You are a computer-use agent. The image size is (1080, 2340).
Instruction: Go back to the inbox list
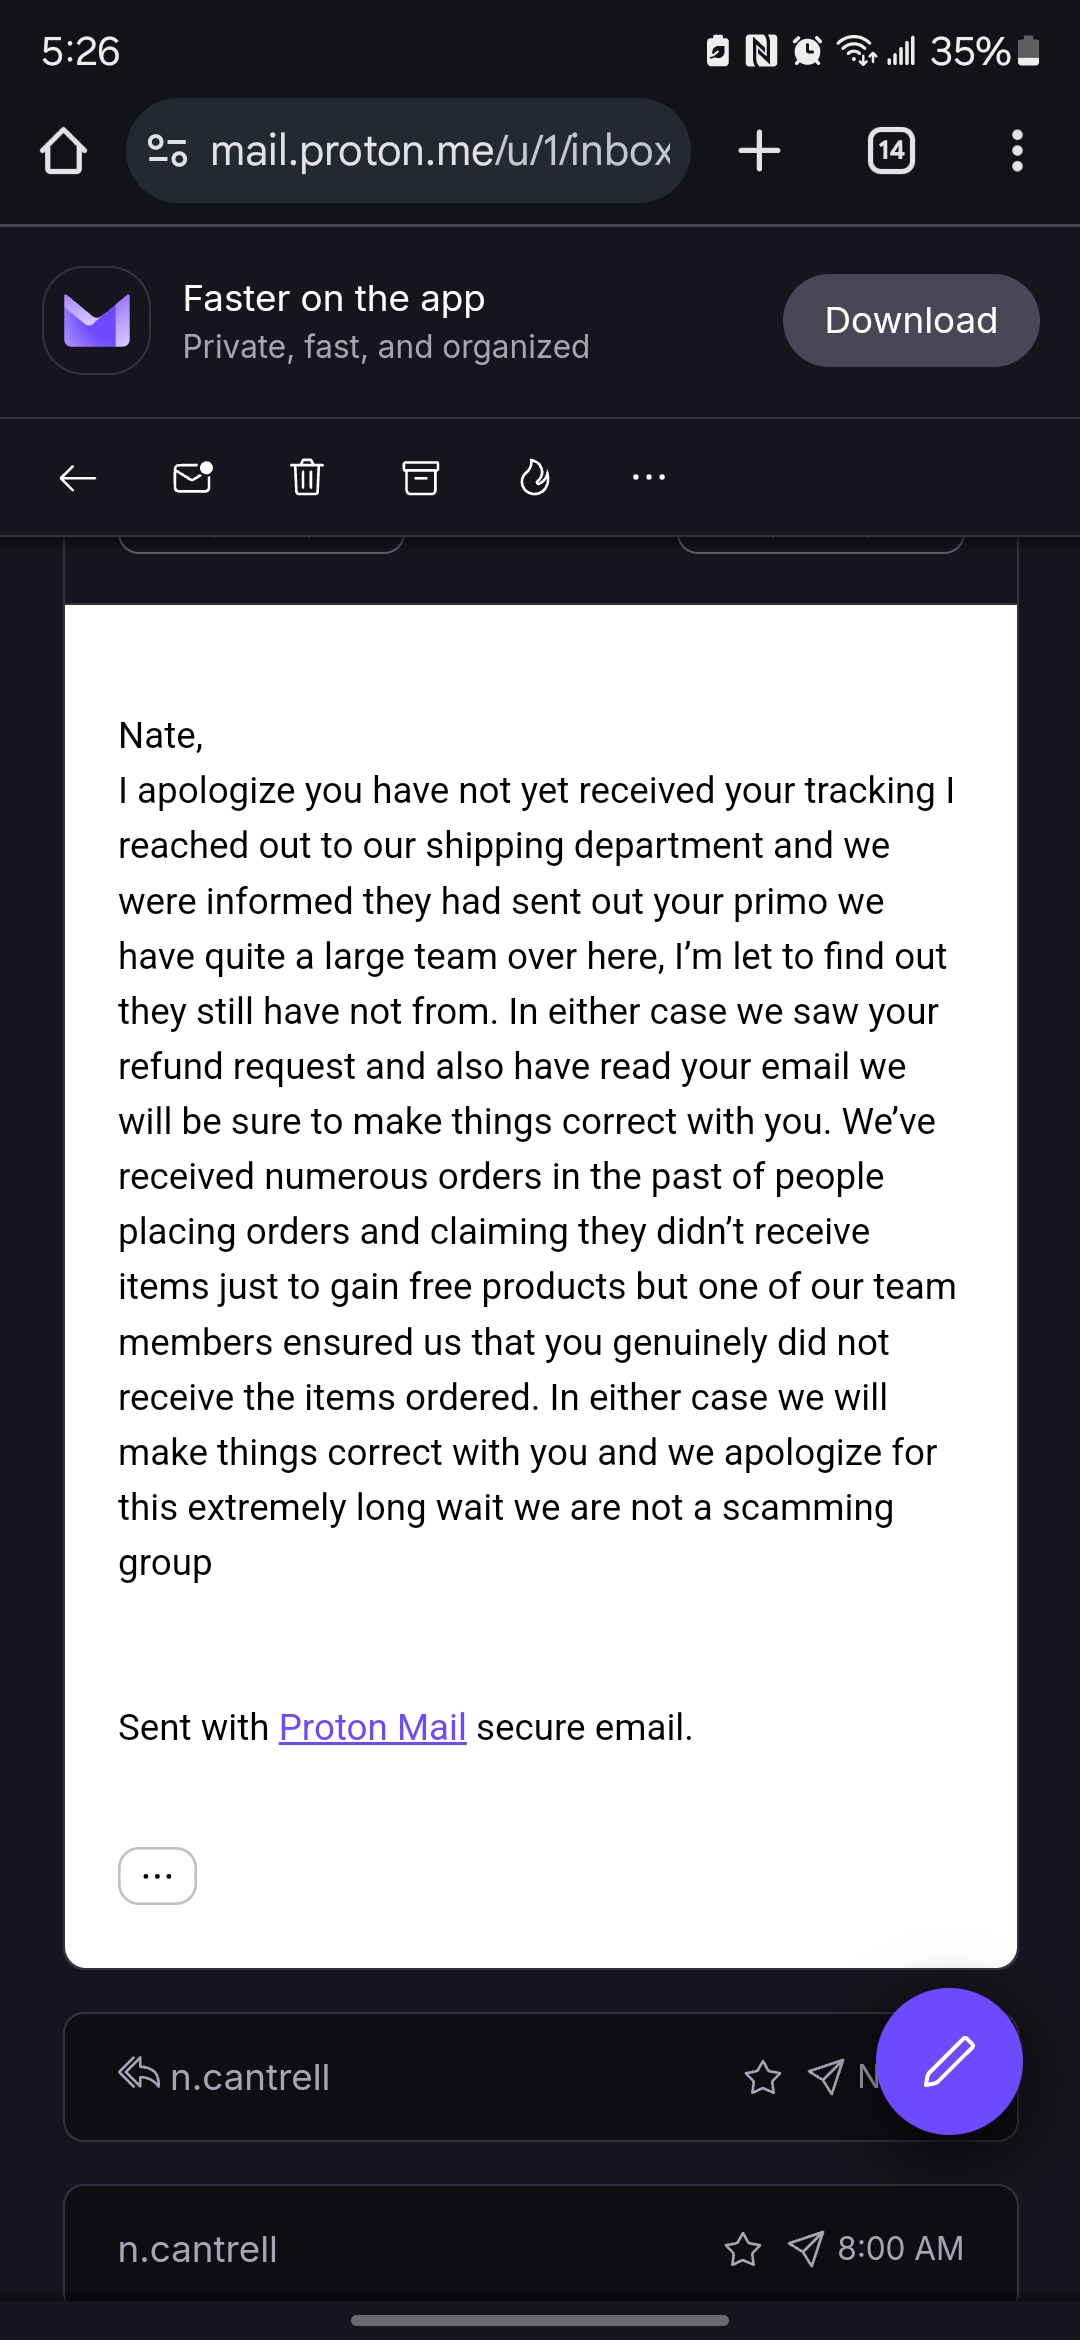pos(77,478)
